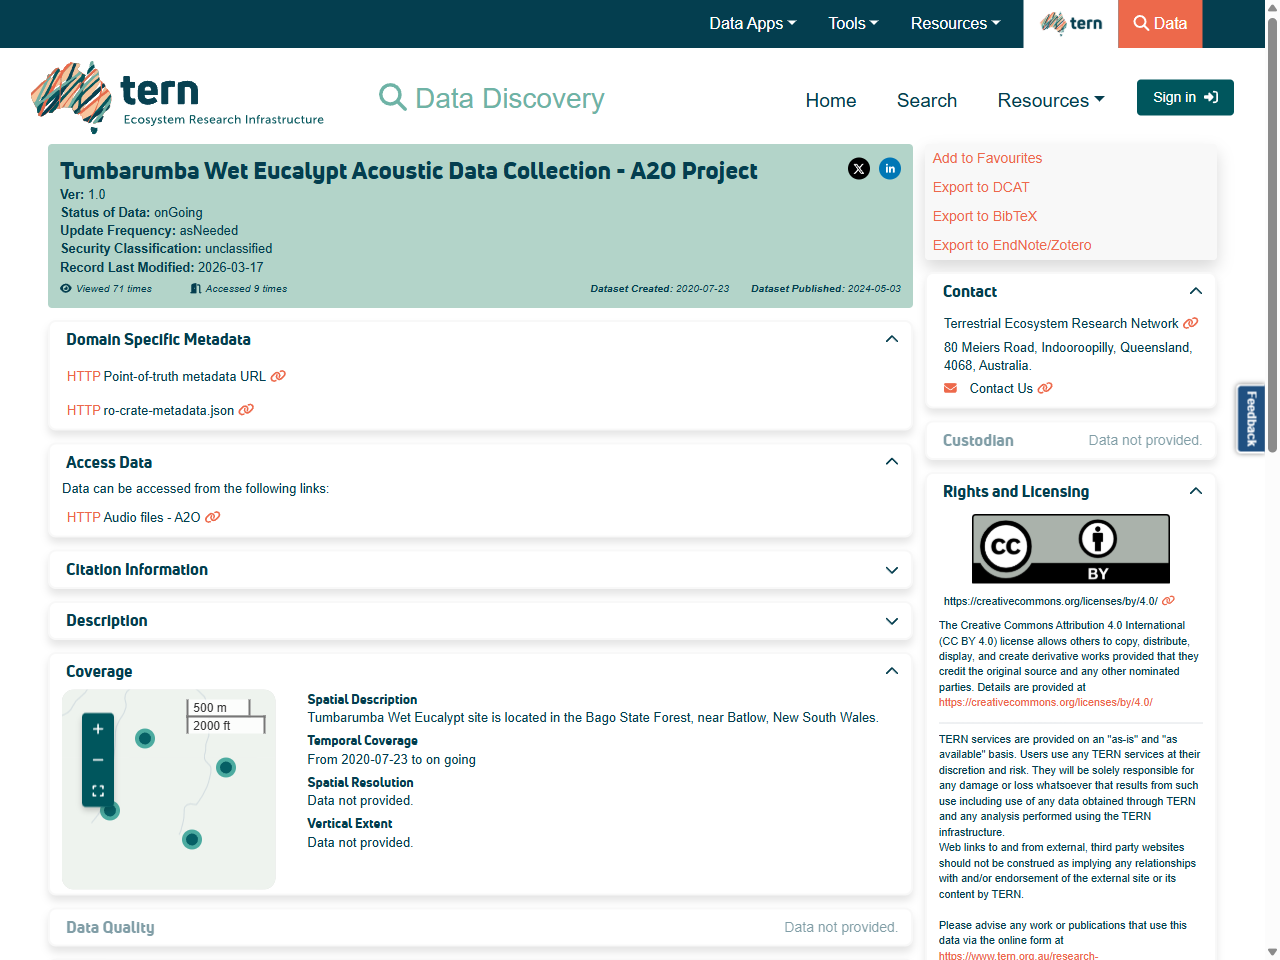The image size is (1280, 960).
Task: Open the Resources dropdown beside Search
Action: 1051,100
